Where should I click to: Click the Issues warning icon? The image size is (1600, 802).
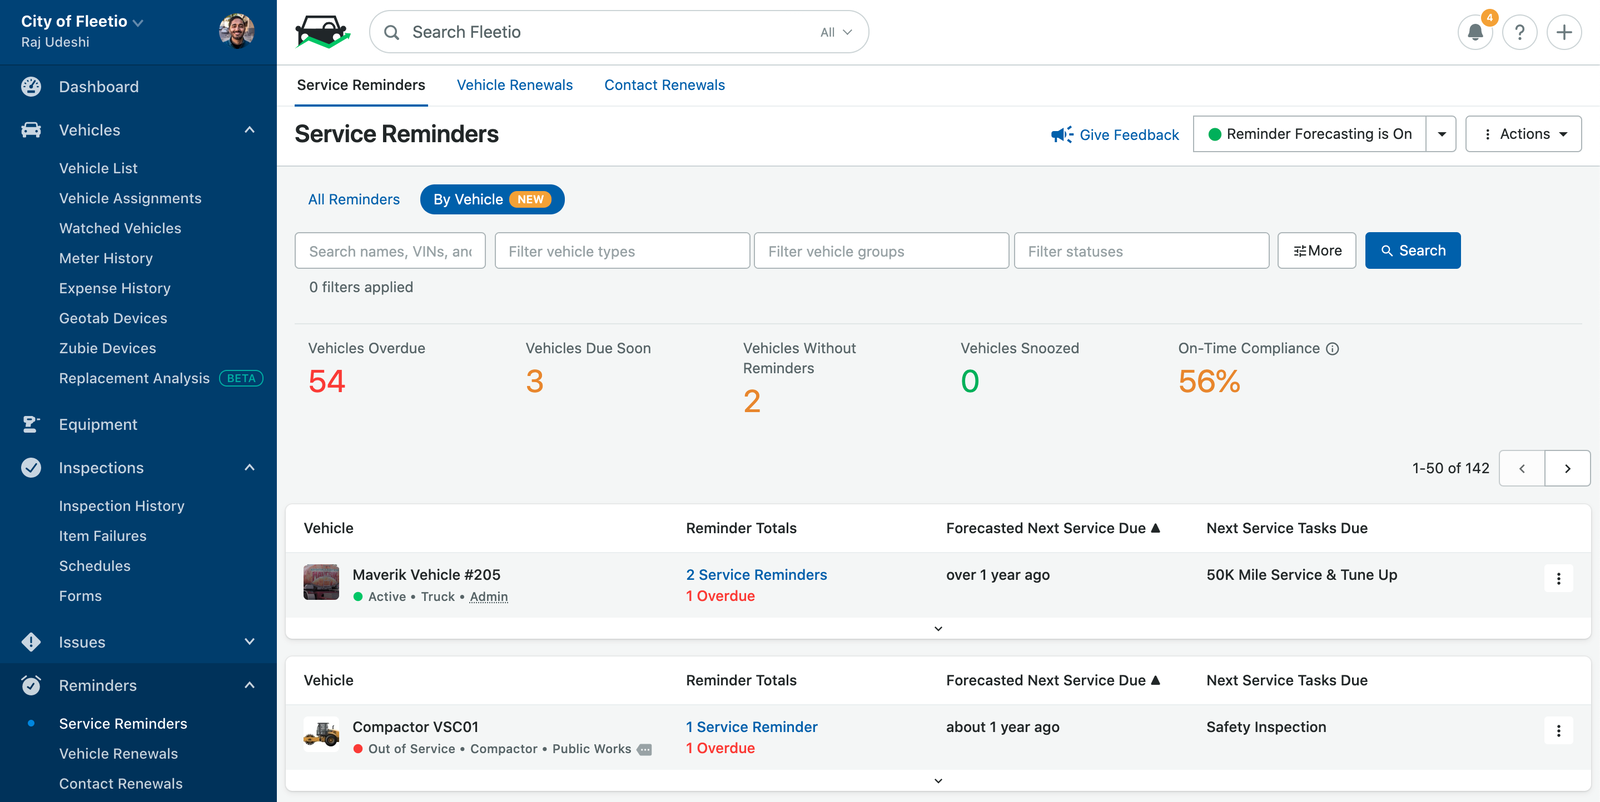31,642
